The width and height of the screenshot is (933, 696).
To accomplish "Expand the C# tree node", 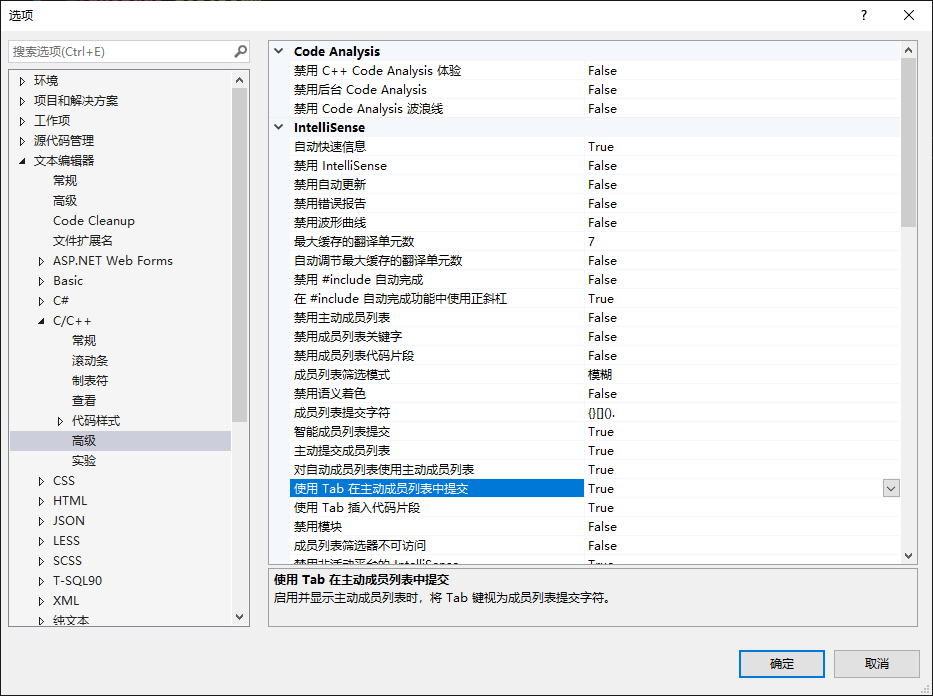I will (40, 300).
